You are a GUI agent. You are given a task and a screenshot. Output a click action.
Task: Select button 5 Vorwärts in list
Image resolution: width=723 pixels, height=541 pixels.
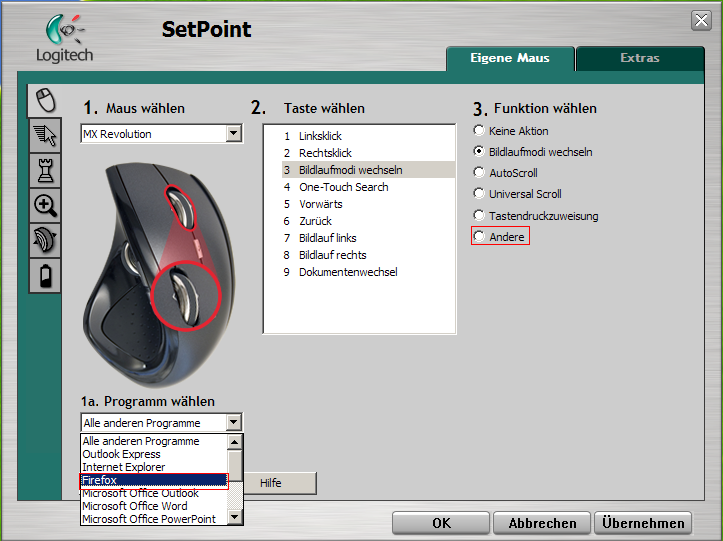click(x=368, y=204)
